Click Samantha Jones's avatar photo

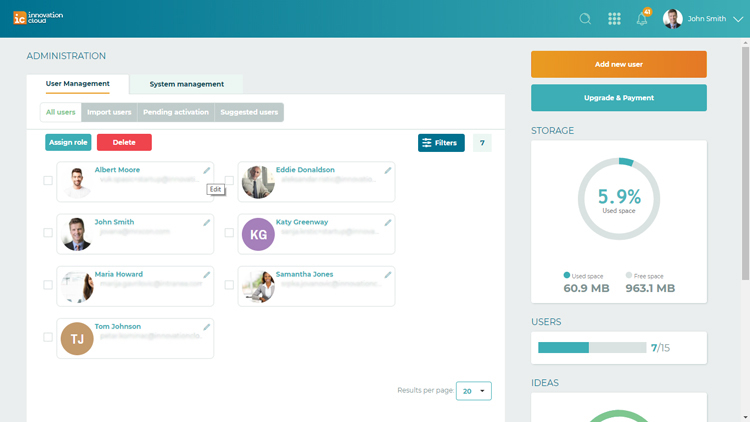[258, 286]
